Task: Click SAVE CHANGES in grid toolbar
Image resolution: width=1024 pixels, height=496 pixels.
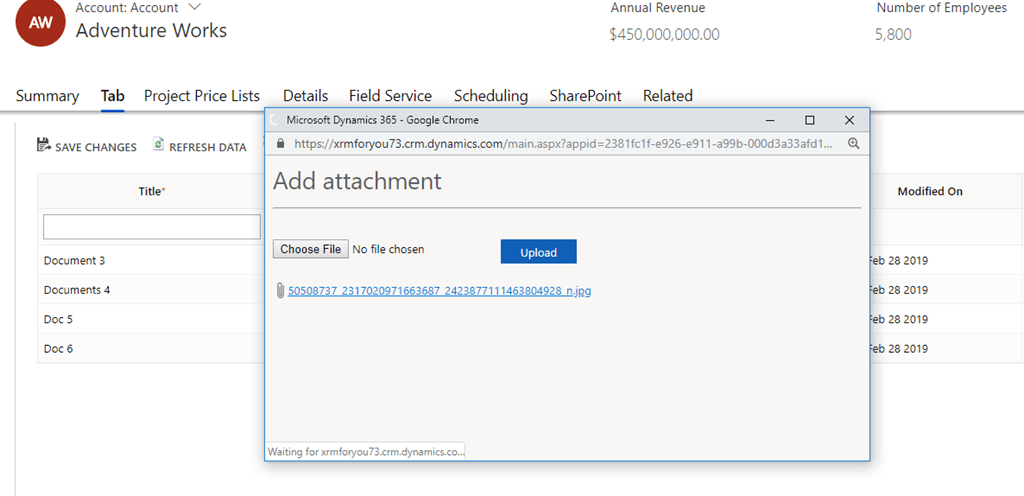Action: tap(87, 147)
